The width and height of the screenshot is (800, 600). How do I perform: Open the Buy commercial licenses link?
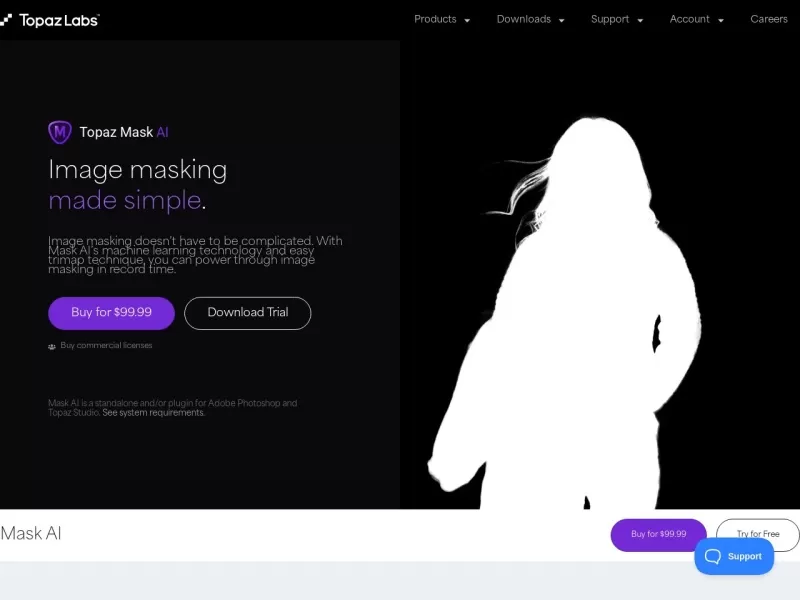(106, 346)
